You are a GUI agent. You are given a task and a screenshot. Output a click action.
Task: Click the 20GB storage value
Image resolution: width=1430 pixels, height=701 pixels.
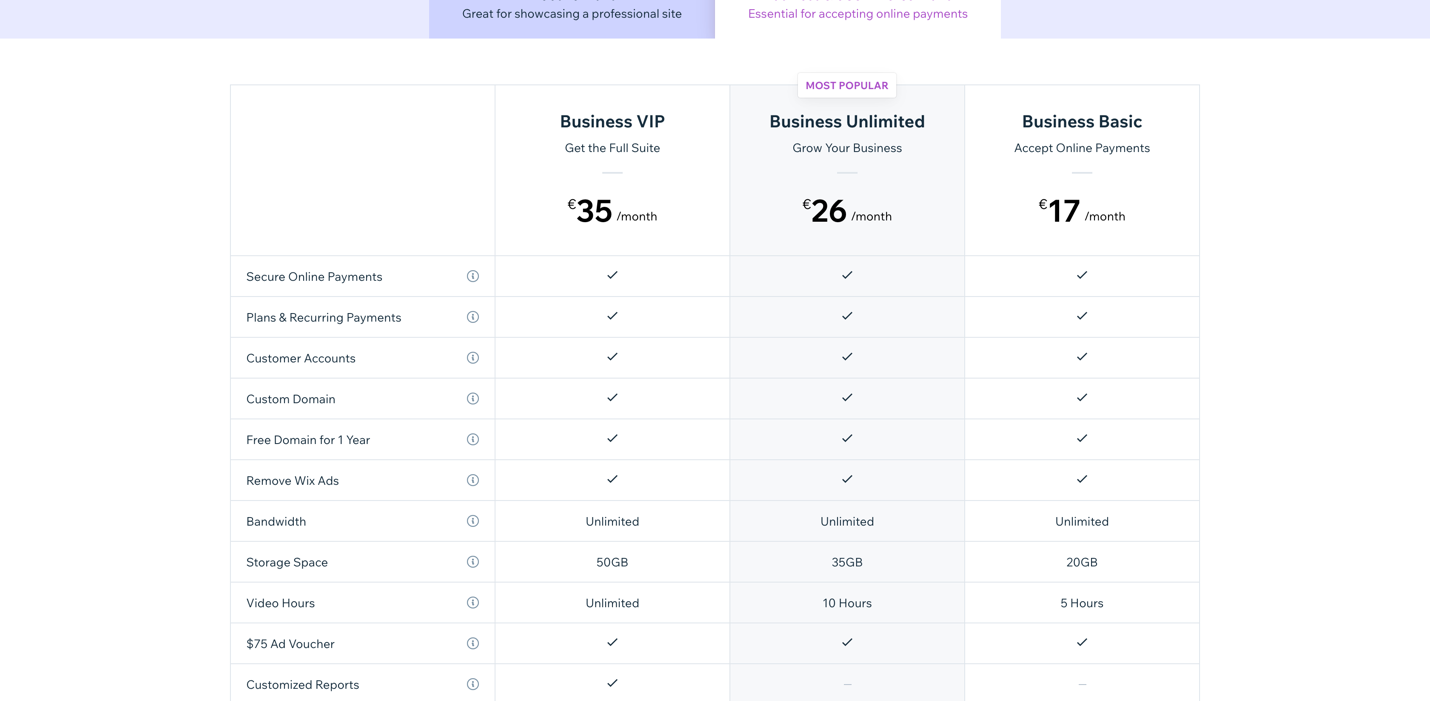[1082, 562]
